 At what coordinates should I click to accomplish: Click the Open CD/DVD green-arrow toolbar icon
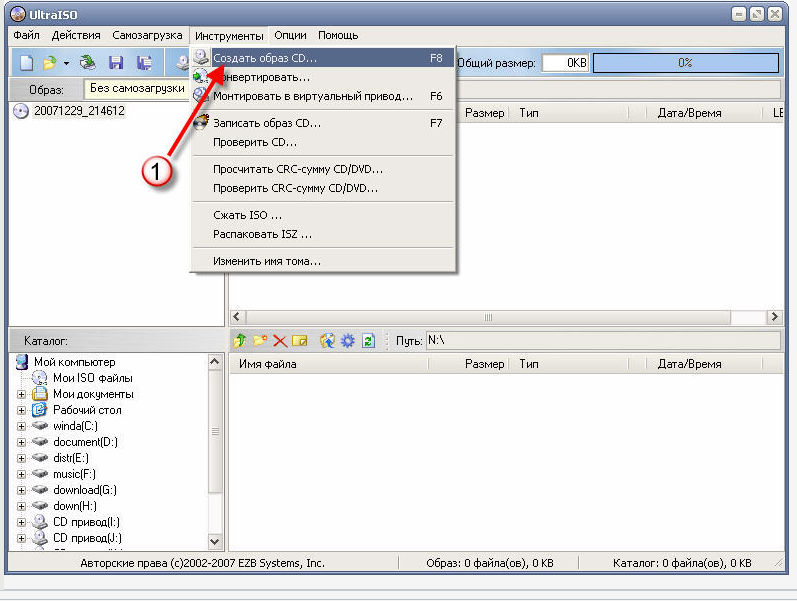88,63
